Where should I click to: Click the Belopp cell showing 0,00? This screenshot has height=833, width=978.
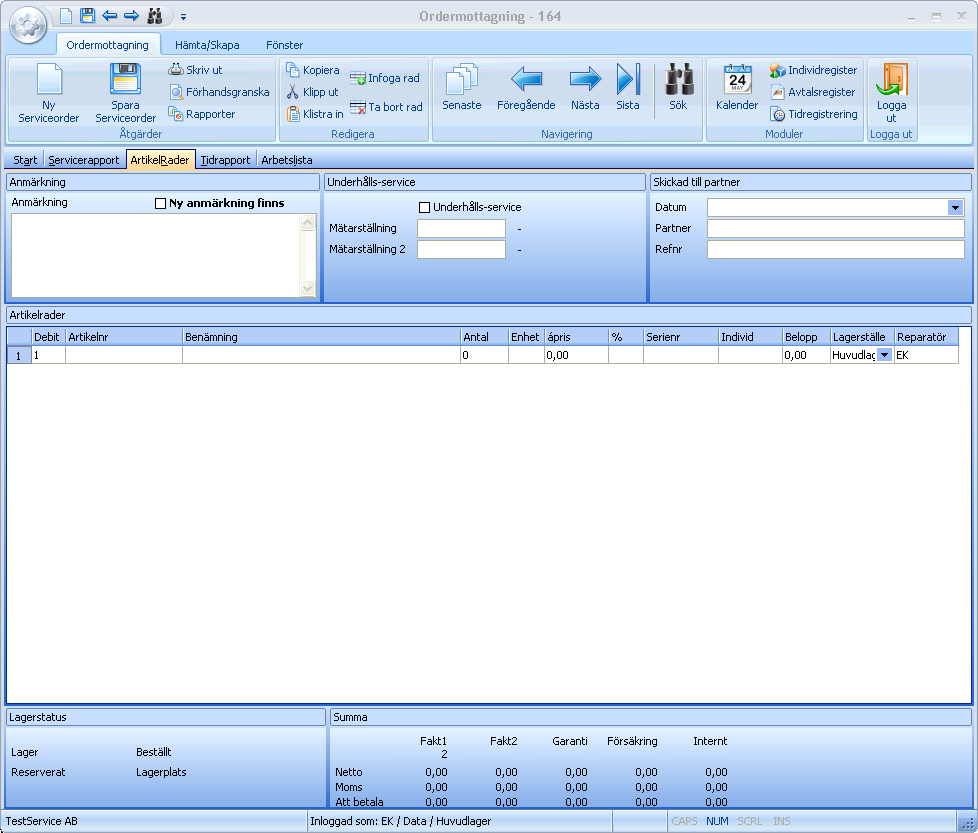(806, 355)
